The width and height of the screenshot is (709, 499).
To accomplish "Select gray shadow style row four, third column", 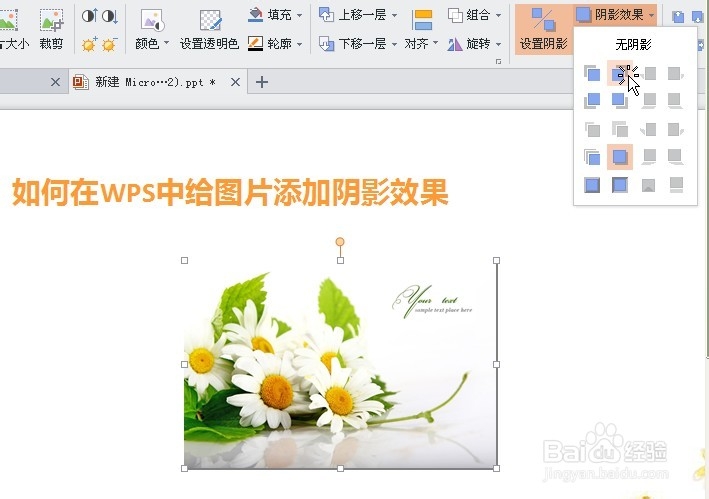I will [649, 157].
